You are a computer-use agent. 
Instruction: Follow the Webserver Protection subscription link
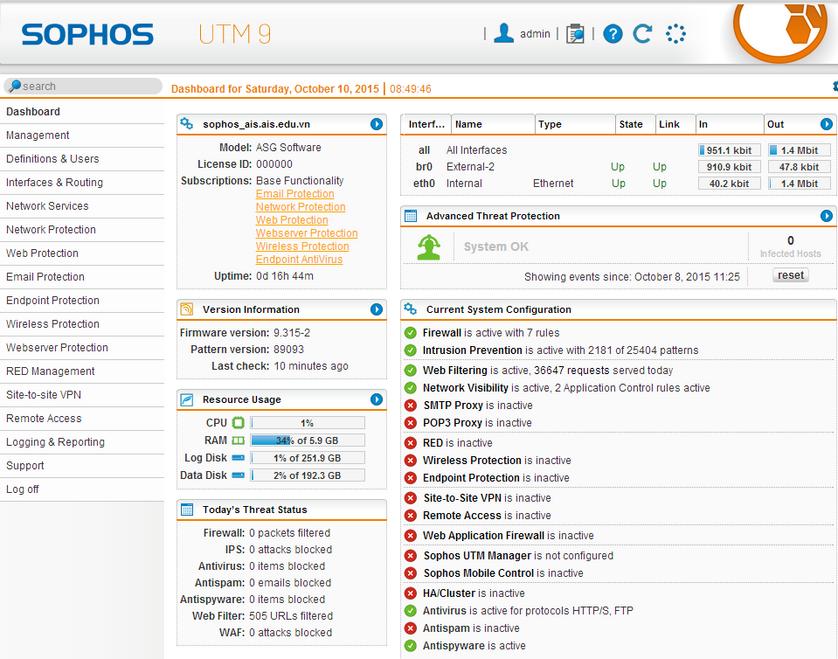[307, 233]
